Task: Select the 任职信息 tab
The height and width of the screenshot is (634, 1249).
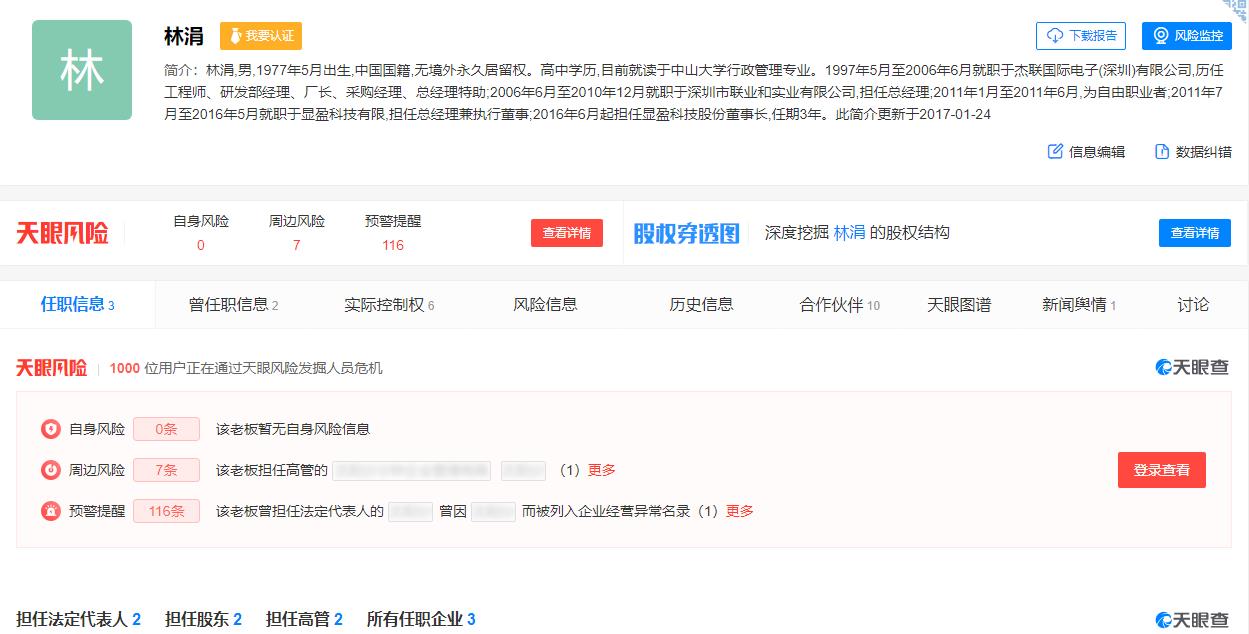Action: (x=77, y=305)
